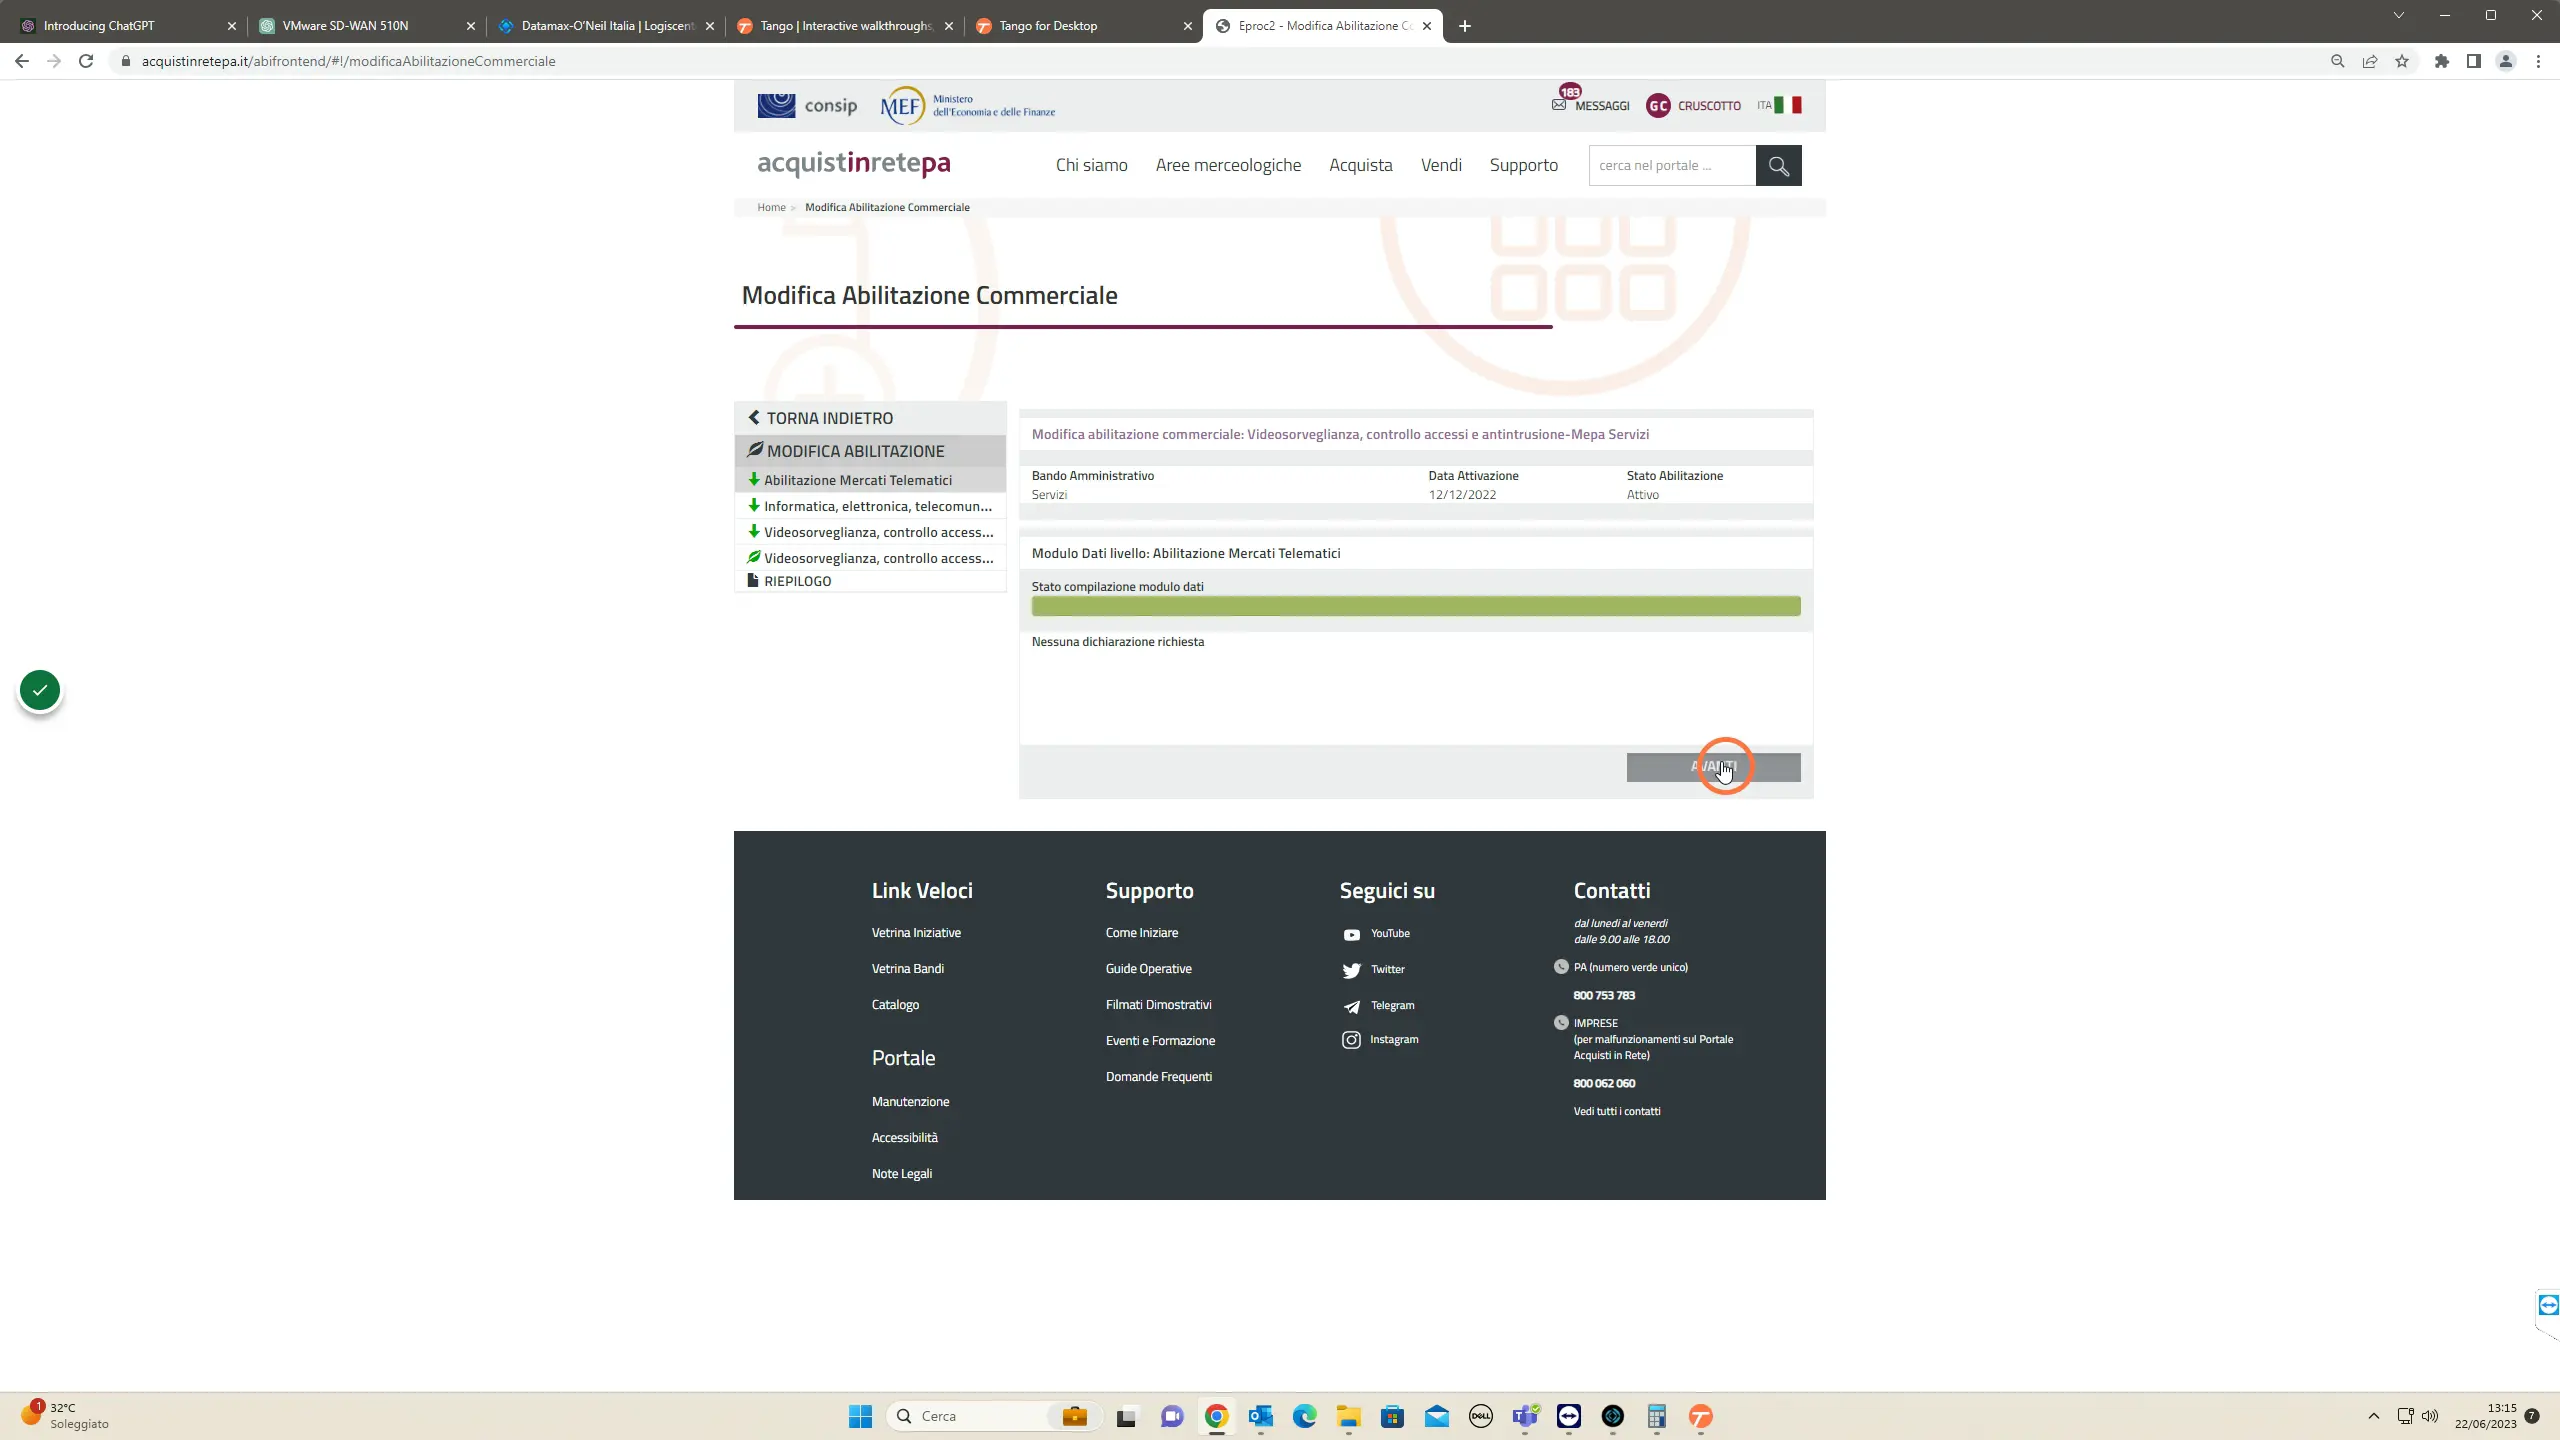Focus the cerca nel portale search field

tap(1672, 166)
